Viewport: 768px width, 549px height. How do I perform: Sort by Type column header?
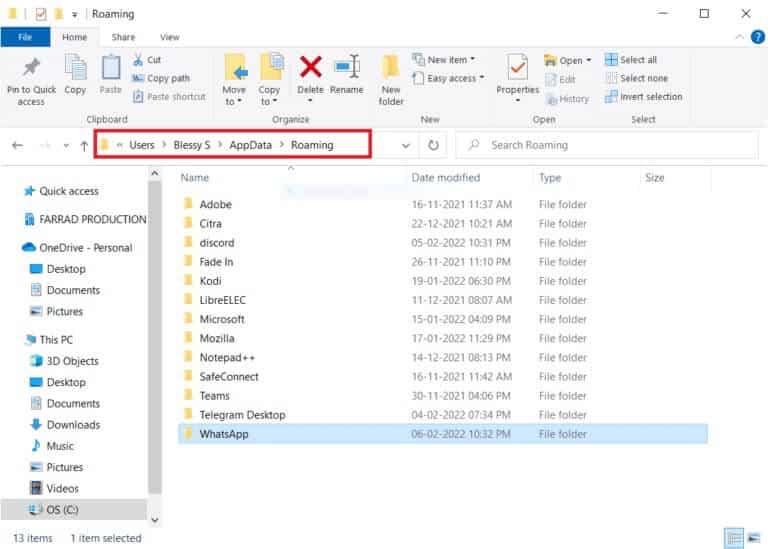[550, 178]
